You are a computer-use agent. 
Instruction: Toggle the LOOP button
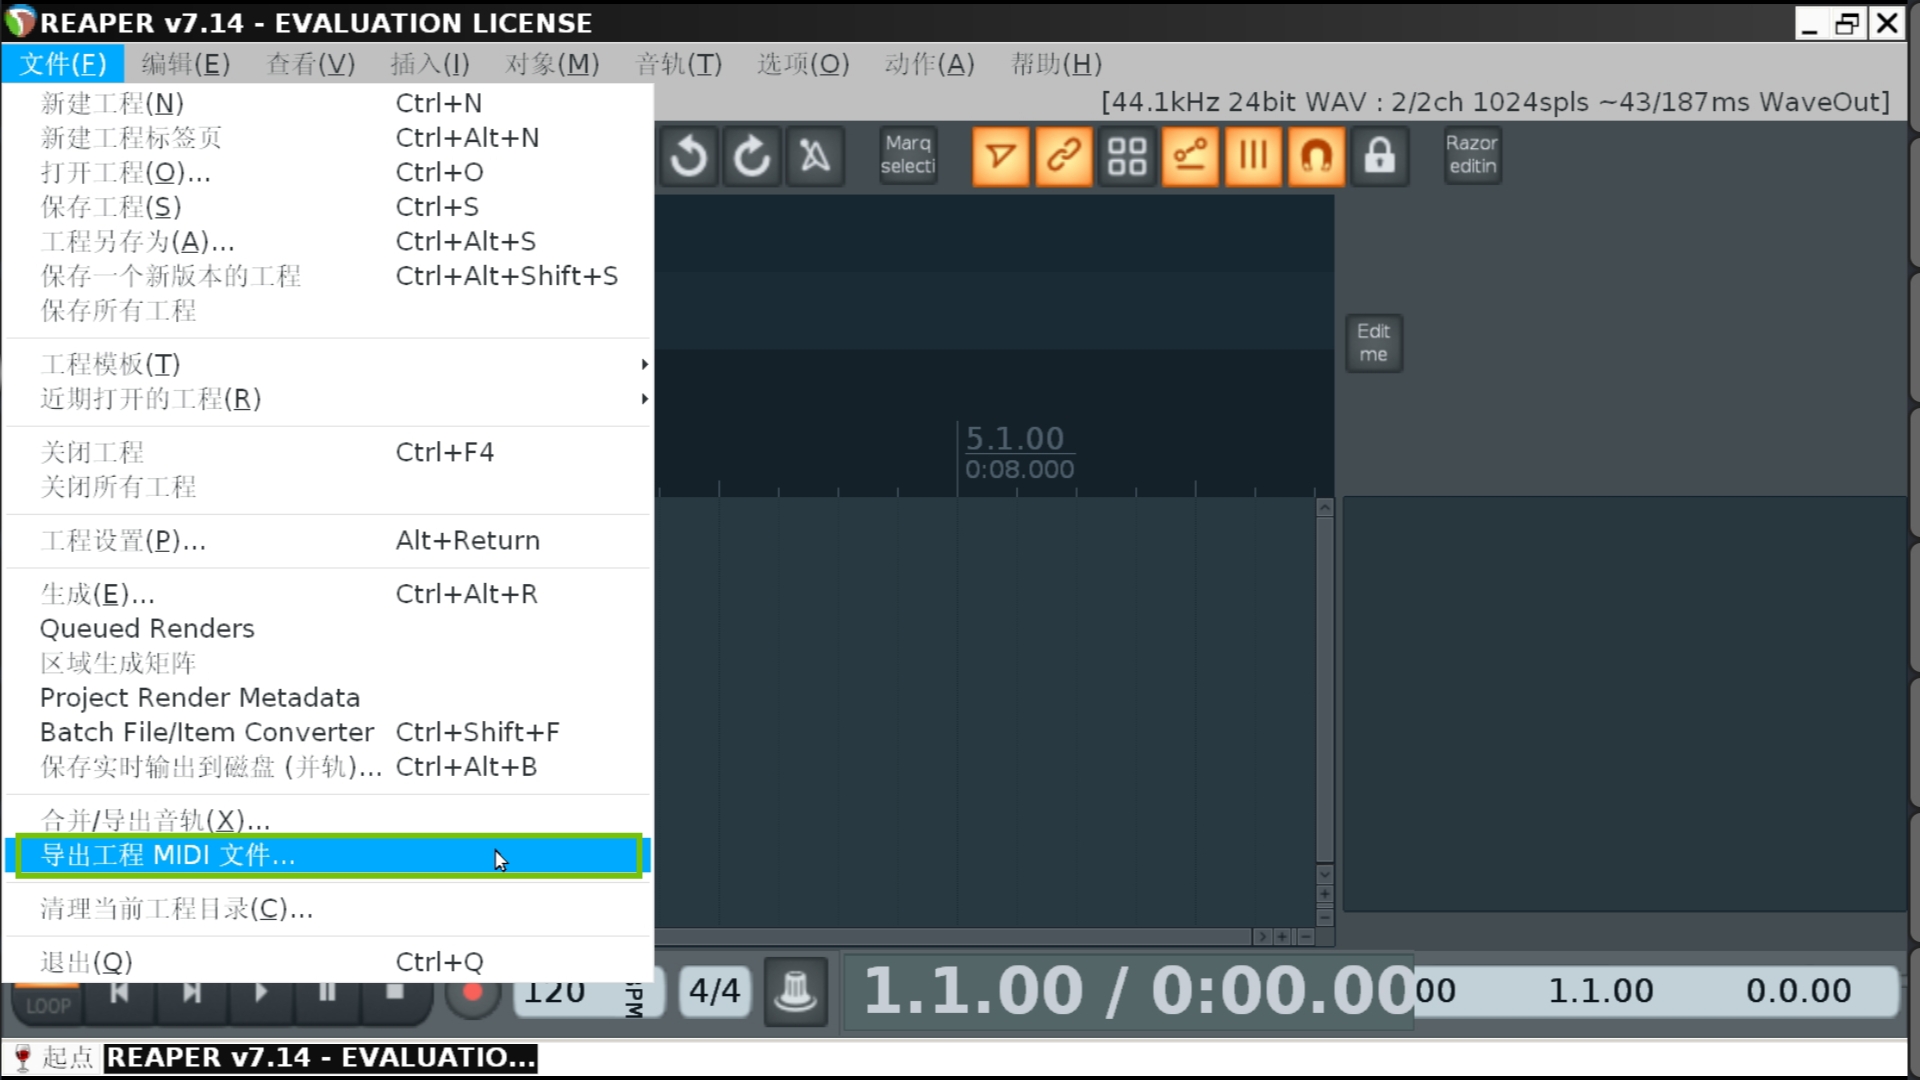(x=48, y=1003)
